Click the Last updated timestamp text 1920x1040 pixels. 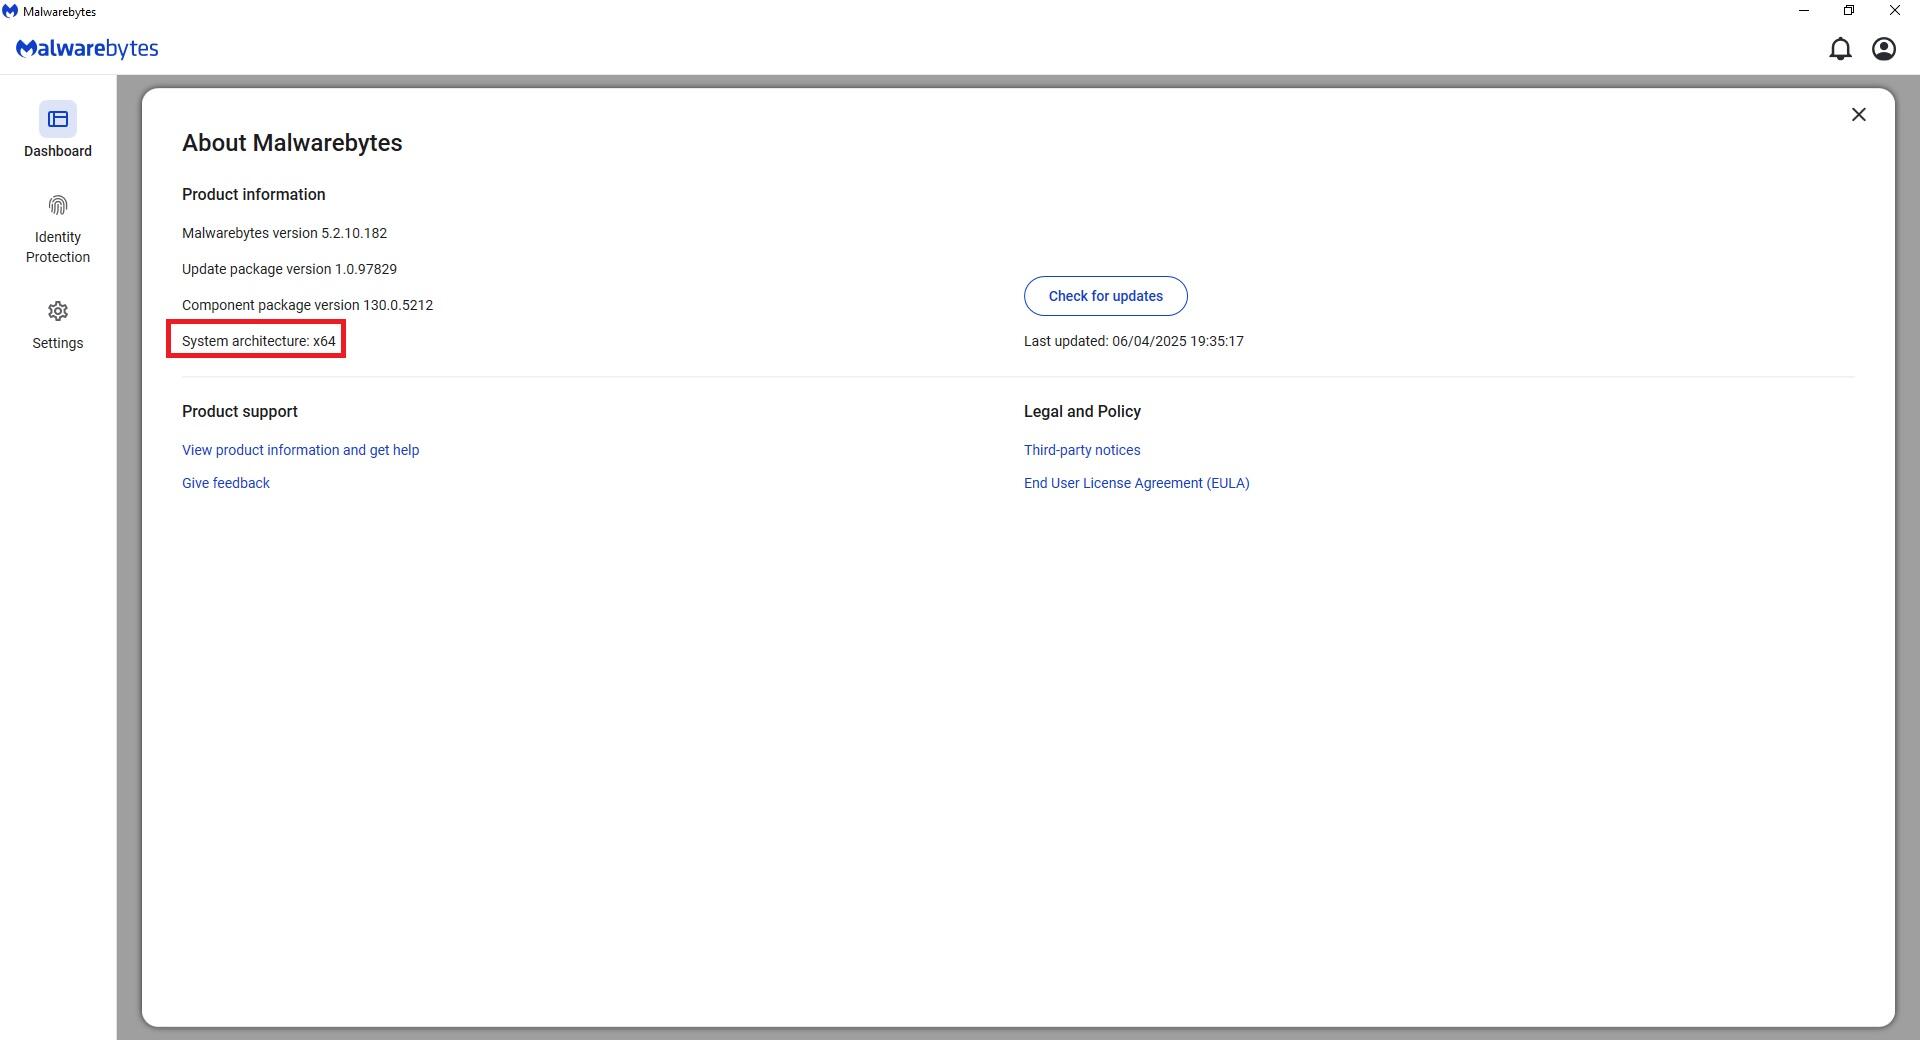click(x=1133, y=341)
